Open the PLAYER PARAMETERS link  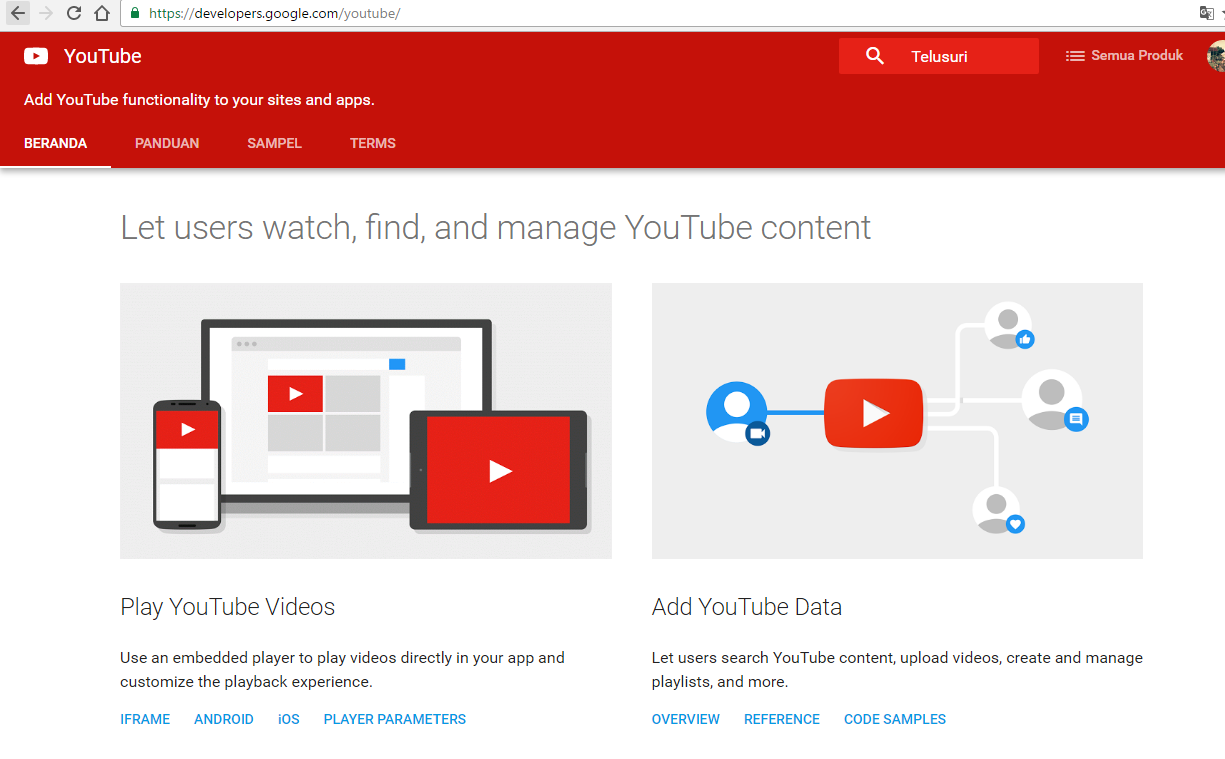[x=394, y=719]
